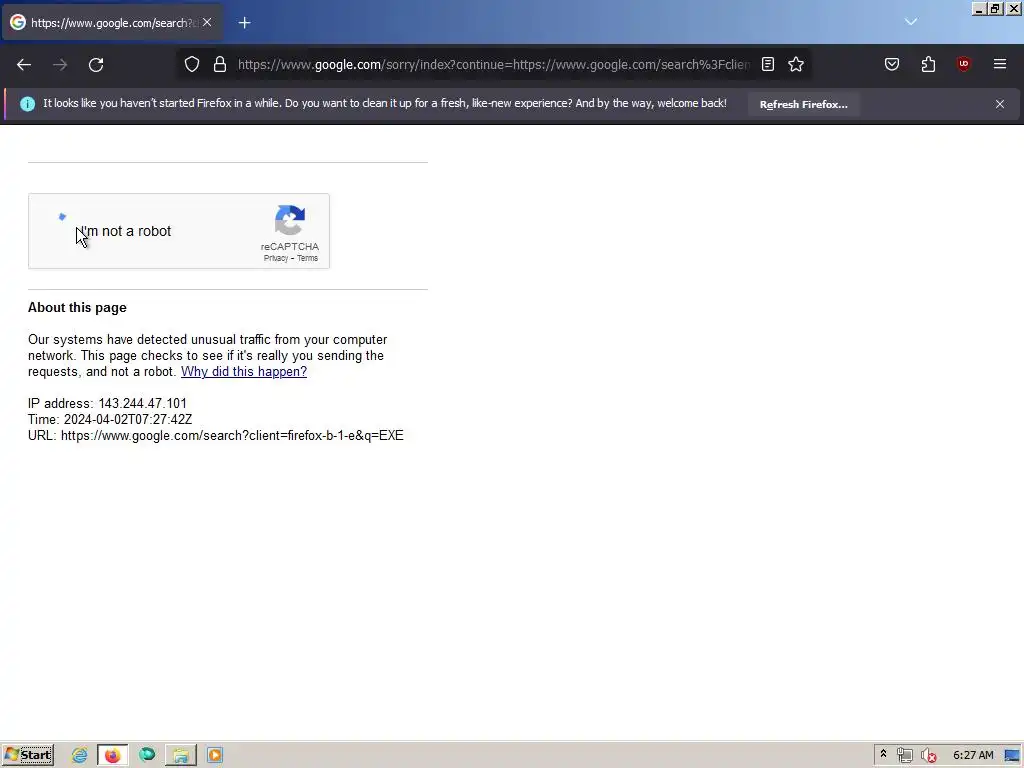Bookmark this page with the star
Image resolution: width=1024 pixels, height=768 pixels.
click(x=795, y=64)
